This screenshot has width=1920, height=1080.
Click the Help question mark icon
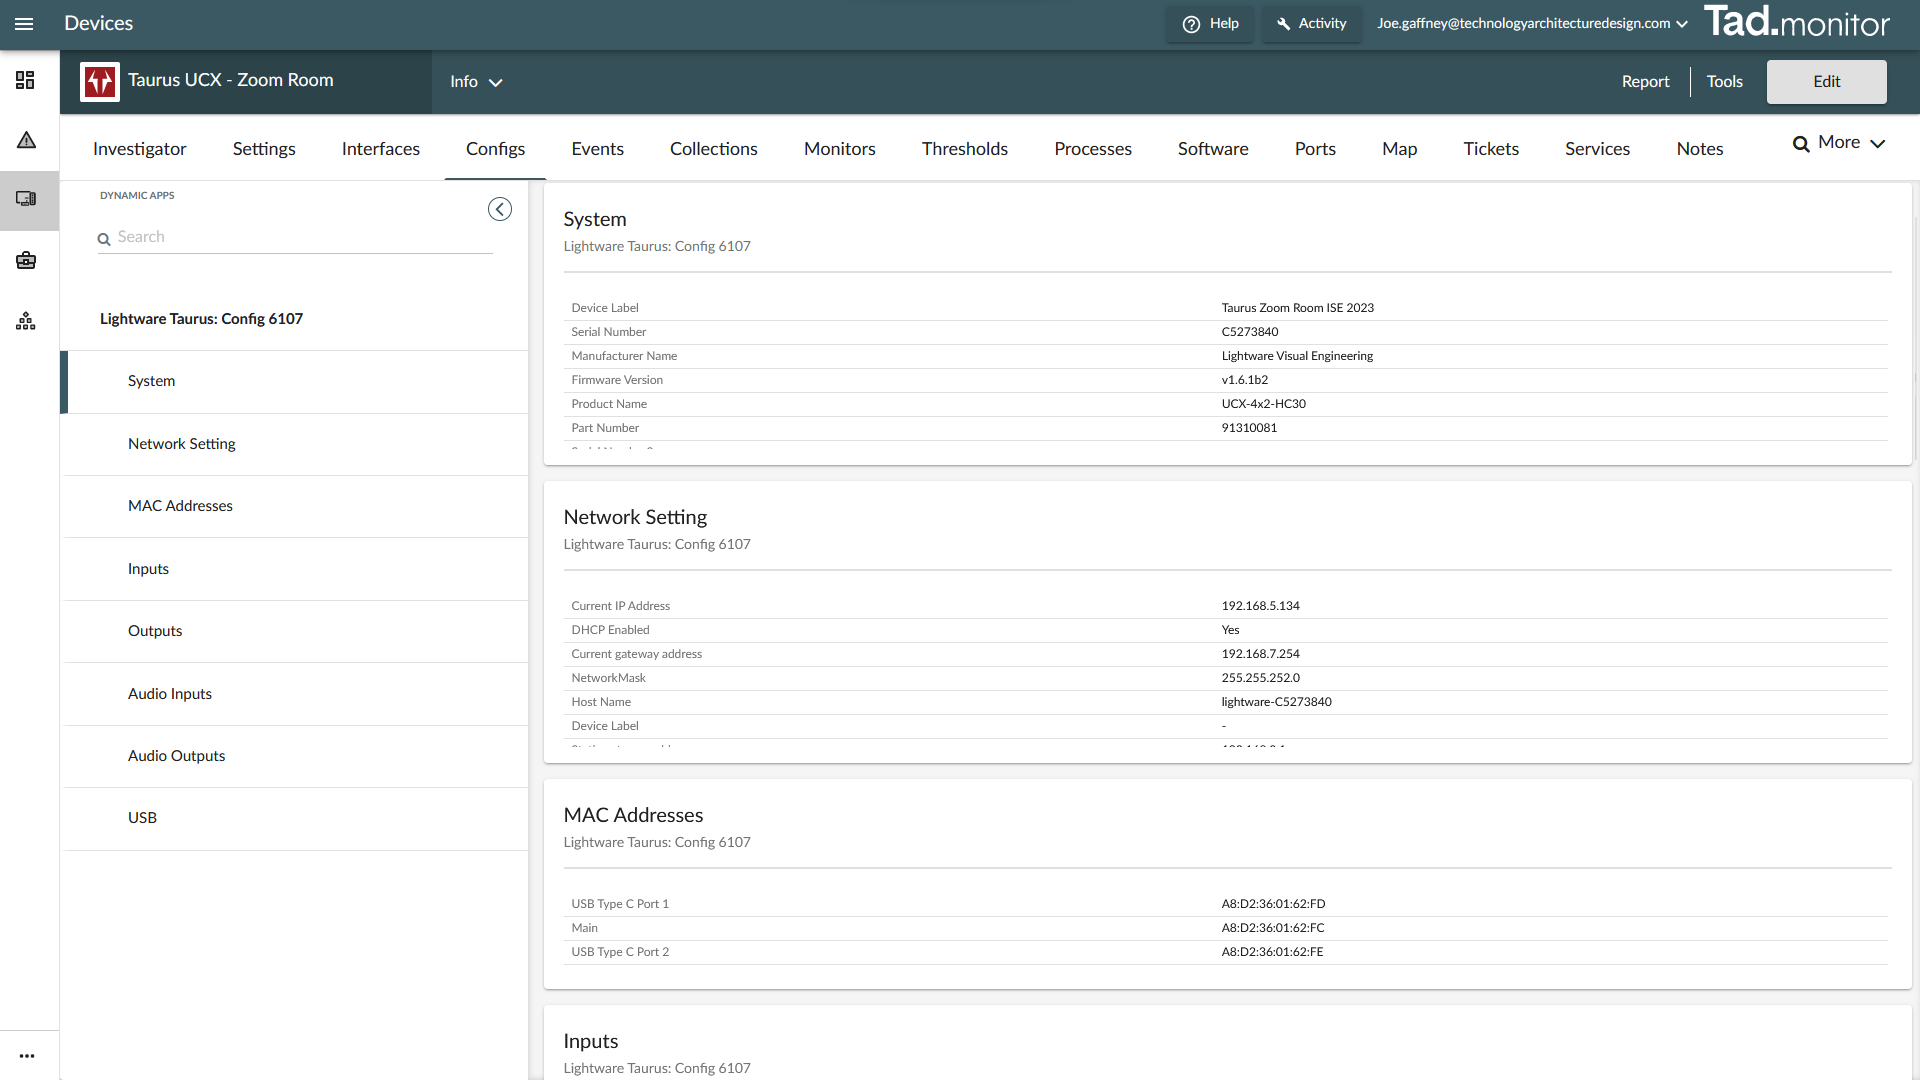1191,25
